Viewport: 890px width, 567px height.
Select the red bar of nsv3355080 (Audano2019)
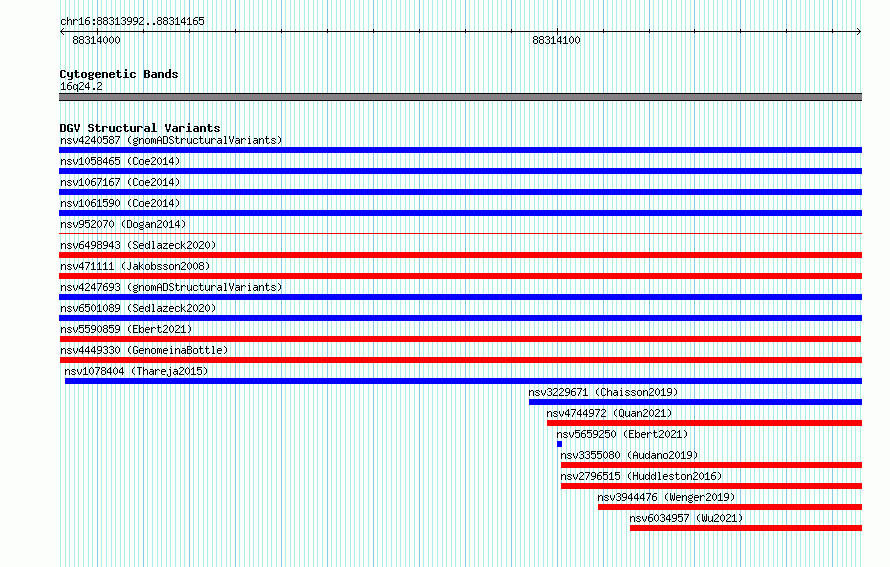(711, 465)
